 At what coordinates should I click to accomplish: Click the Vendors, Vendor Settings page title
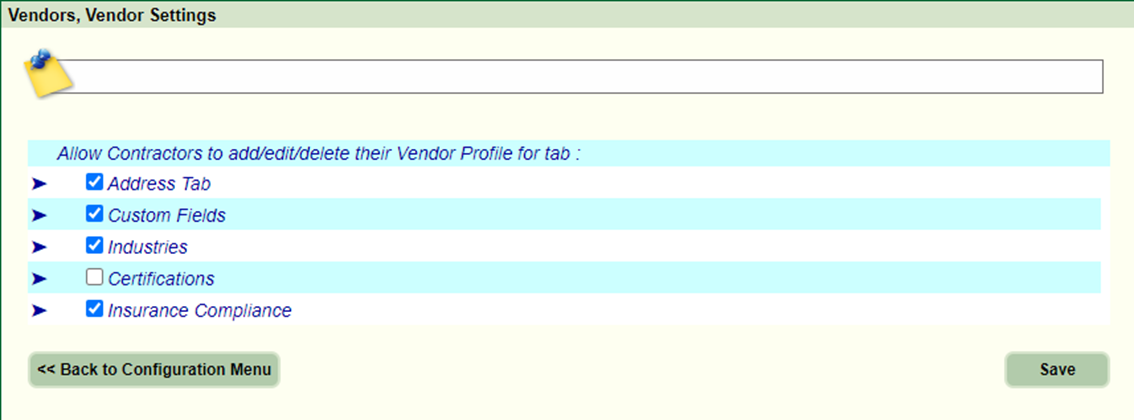112,15
